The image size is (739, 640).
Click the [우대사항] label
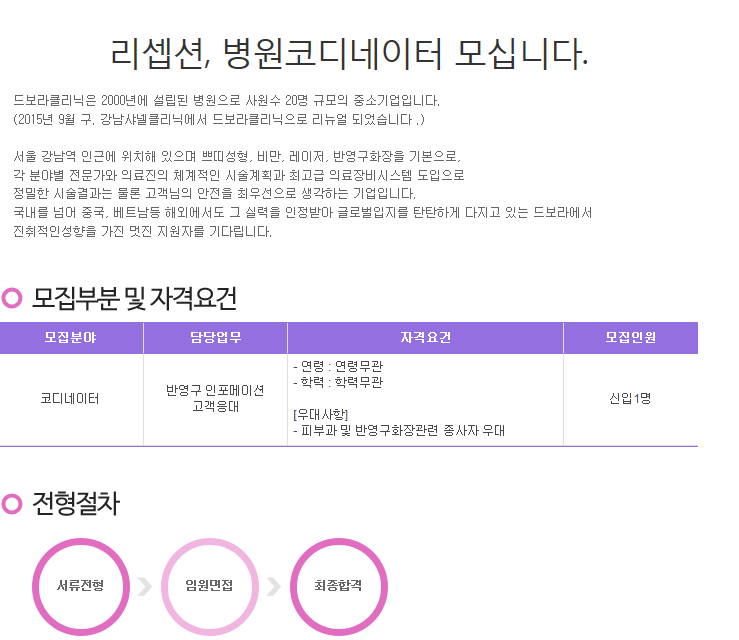(x=320, y=415)
